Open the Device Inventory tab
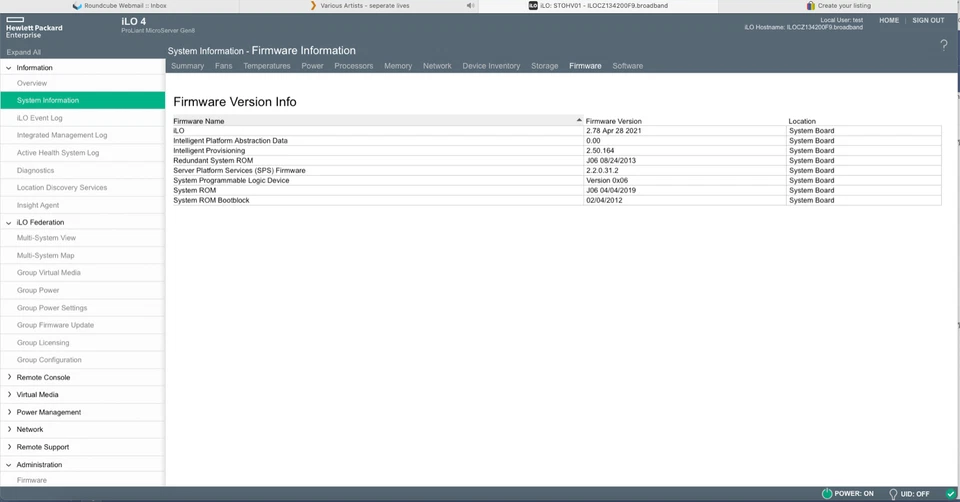Image resolution: width=960 pixels, height=502 pixels. click(491, 66)
